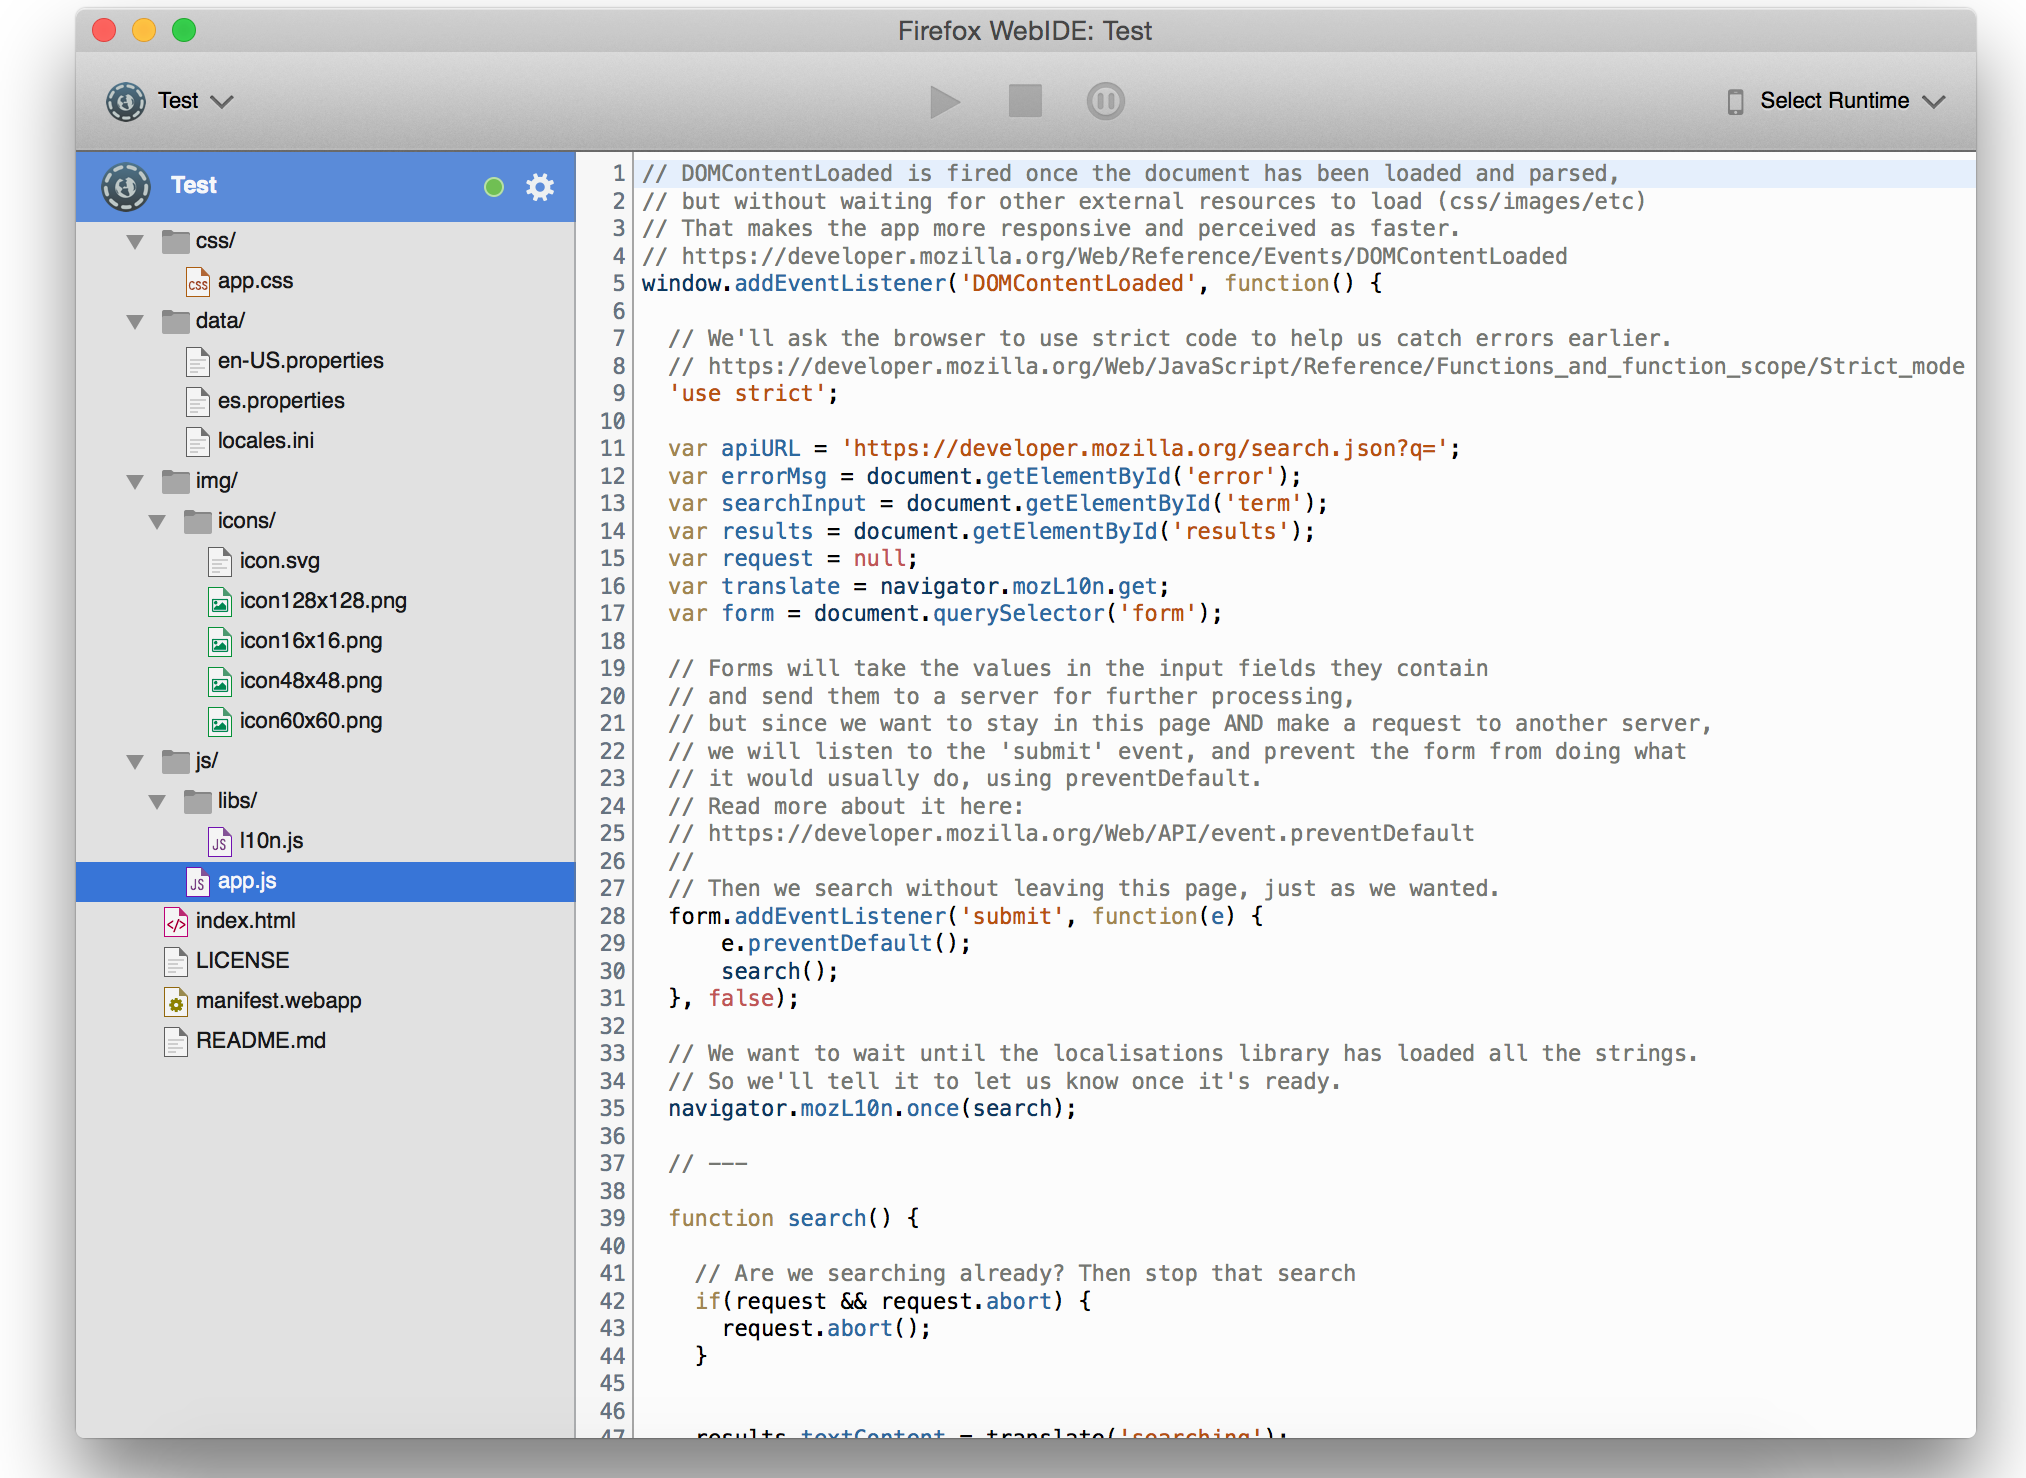This screenshot has width=2026, height=1478.
Task: Click the Pause debugger round icon
Action: [x=1105, y=101]
